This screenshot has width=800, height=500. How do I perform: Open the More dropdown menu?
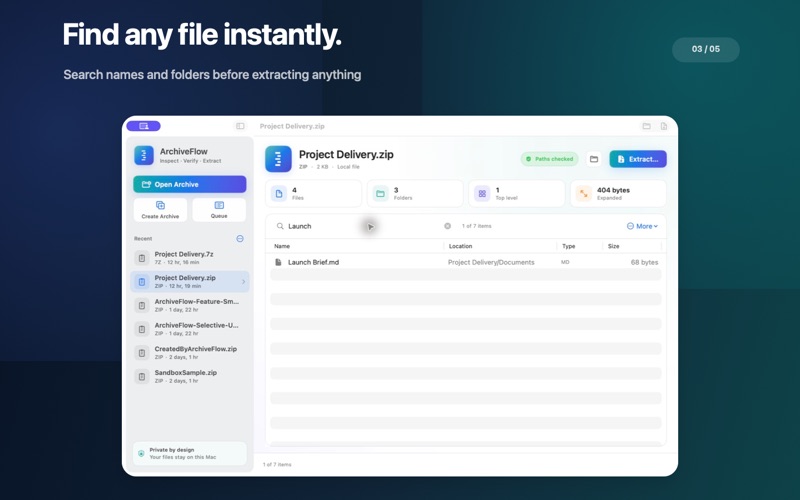coord(642,226)
